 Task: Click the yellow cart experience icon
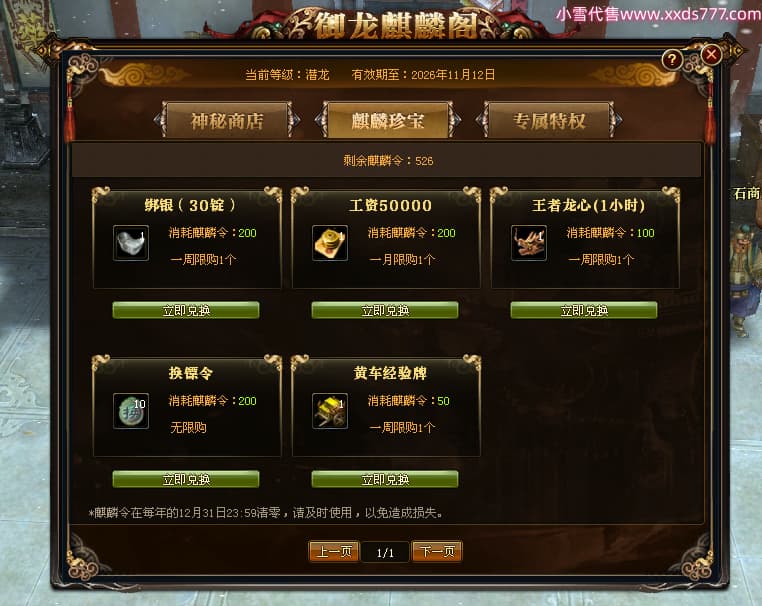tap(330, 411)
